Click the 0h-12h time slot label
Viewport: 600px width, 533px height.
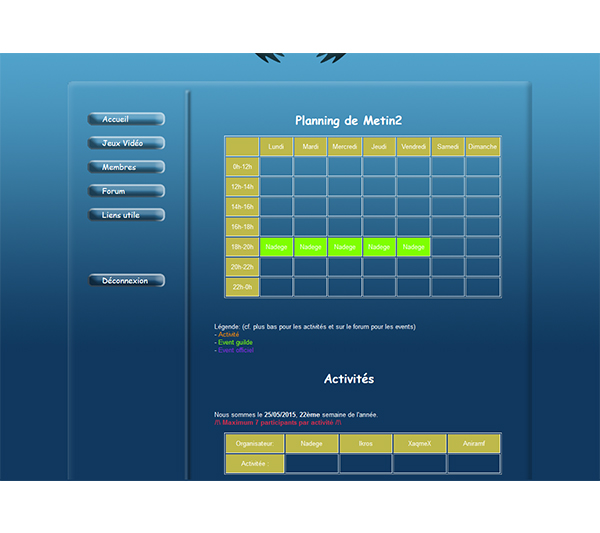click(242, 167)
